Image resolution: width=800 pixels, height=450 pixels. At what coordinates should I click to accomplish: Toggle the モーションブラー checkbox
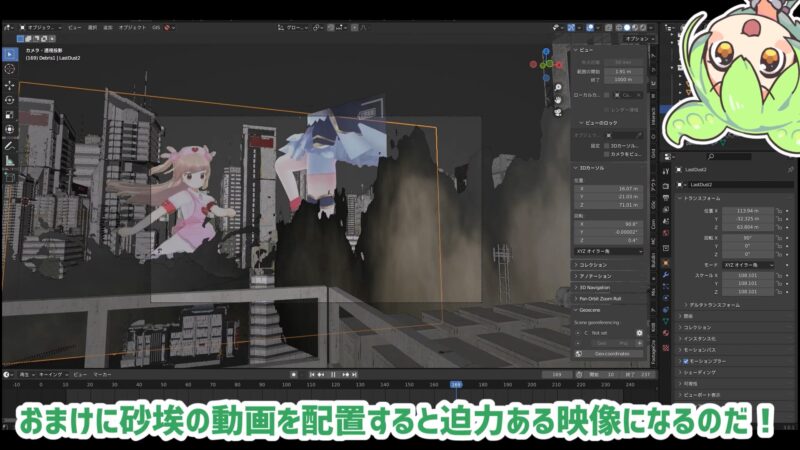(x=686, y=361)
